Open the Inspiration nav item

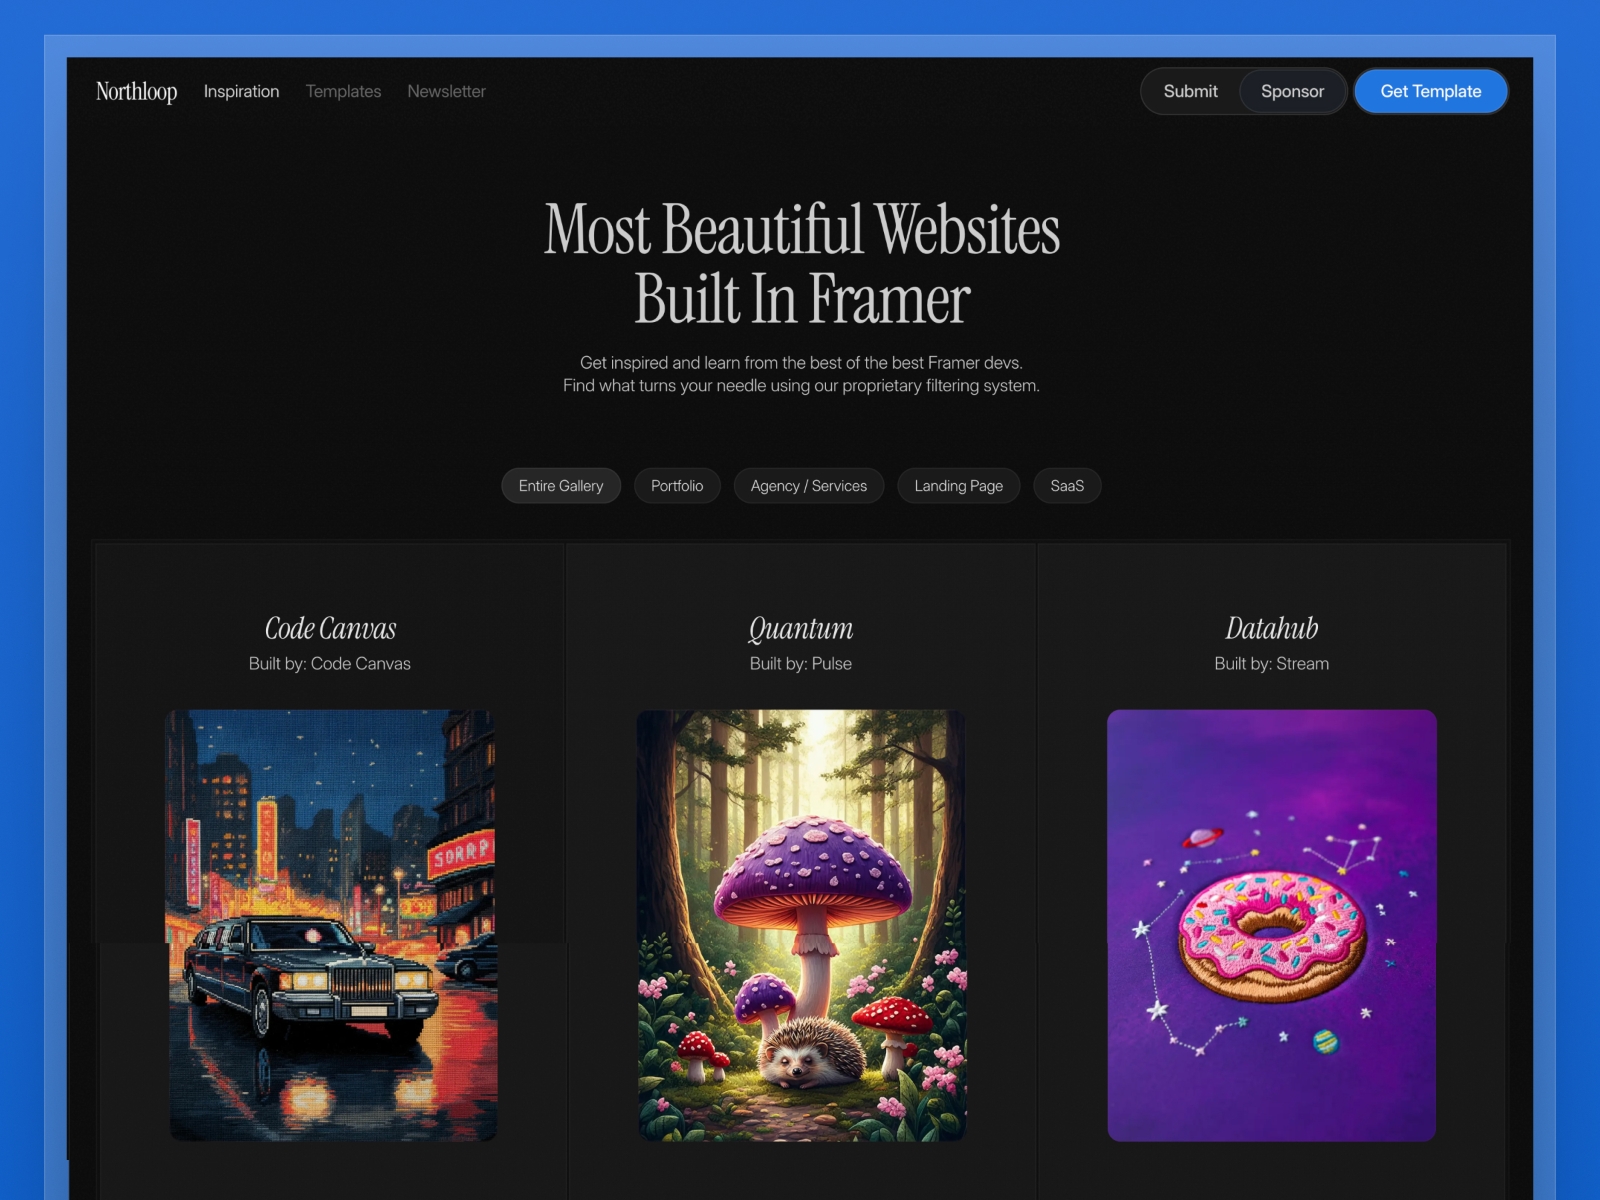click(x=241, y=91)
